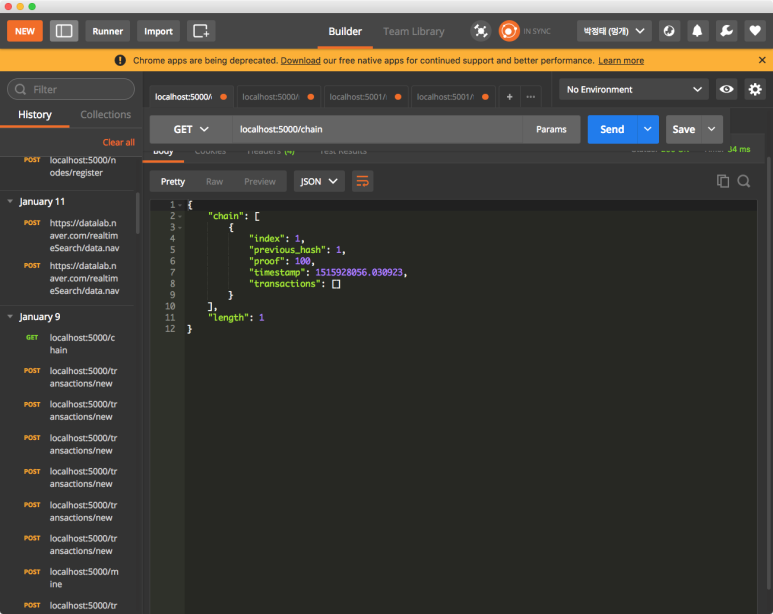This screenshot has width=773, height=614.
Task: Switch to Team Library tab
Action: 414,31
